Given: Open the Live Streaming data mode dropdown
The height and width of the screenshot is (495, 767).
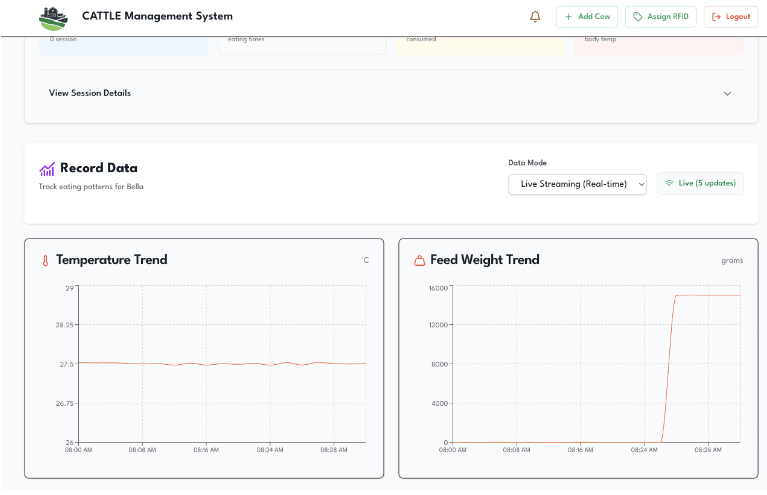Looking at the screenshot, I should tap(577, 184).
